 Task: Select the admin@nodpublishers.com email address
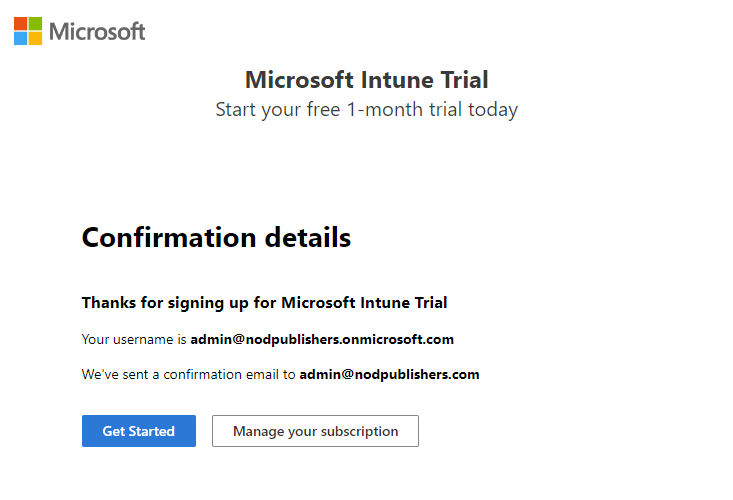point(389,374)
